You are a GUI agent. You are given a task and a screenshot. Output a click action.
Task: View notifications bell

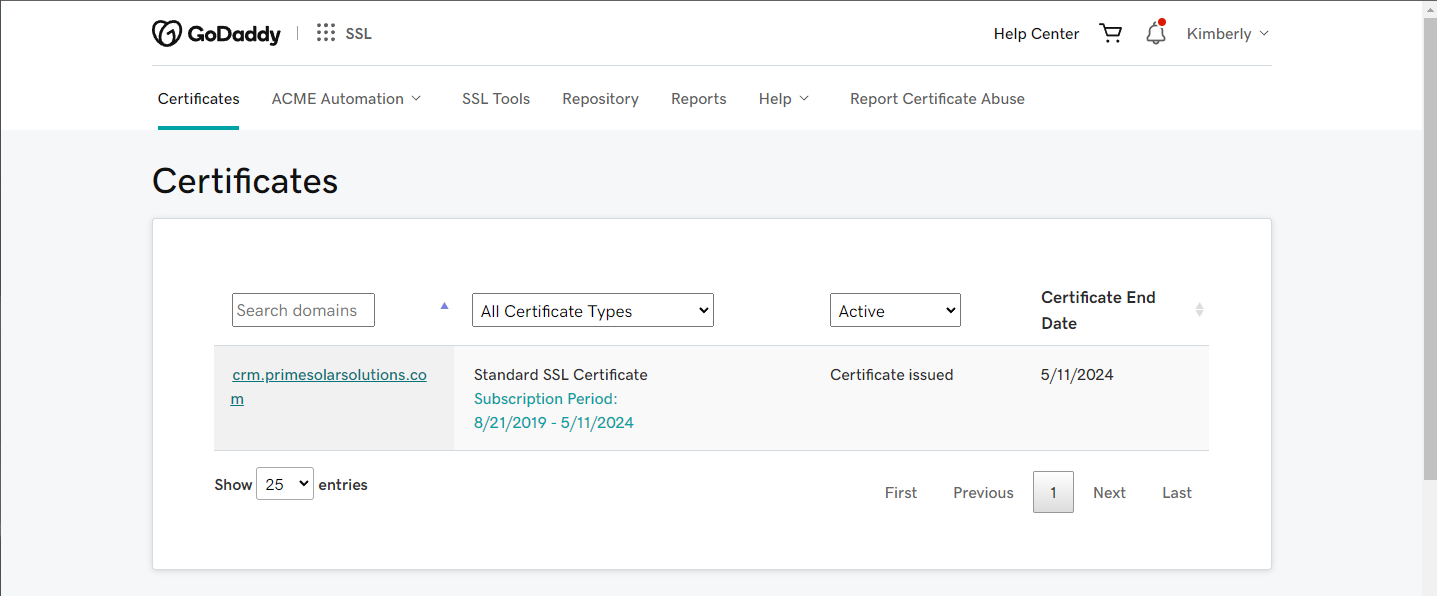click(x=1156, y=33)
